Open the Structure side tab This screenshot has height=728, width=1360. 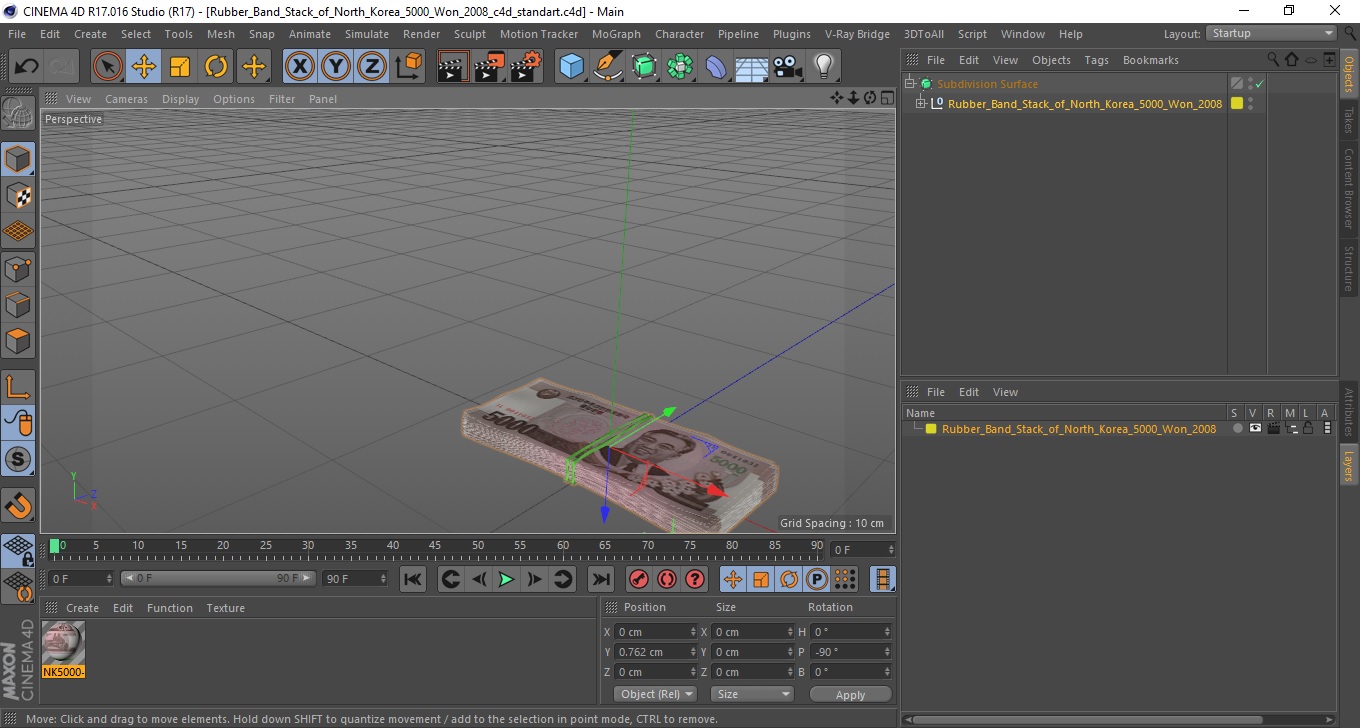coord(1349,268)
